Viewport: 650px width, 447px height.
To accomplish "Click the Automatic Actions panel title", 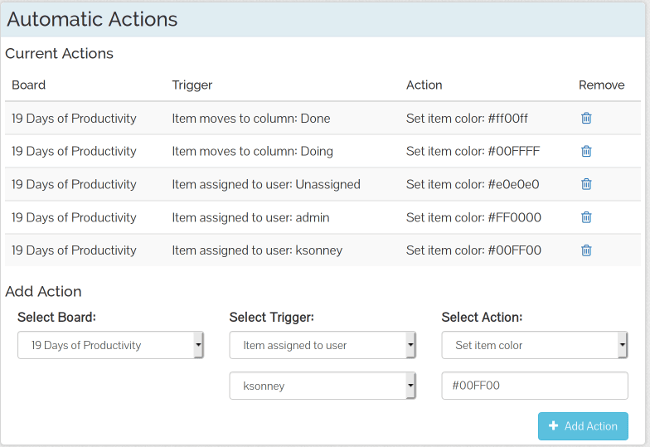I will pyautogui.click(x=92, y=20).
